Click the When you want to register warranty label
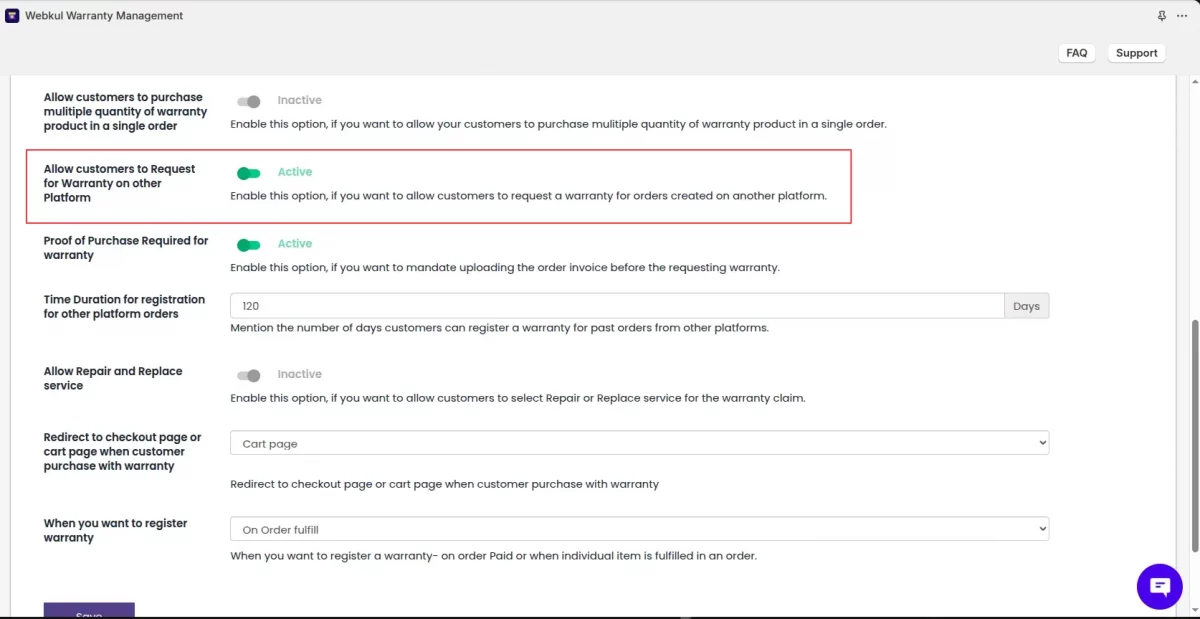Viewport: 1200px width, 619px height. pos(115,530)
